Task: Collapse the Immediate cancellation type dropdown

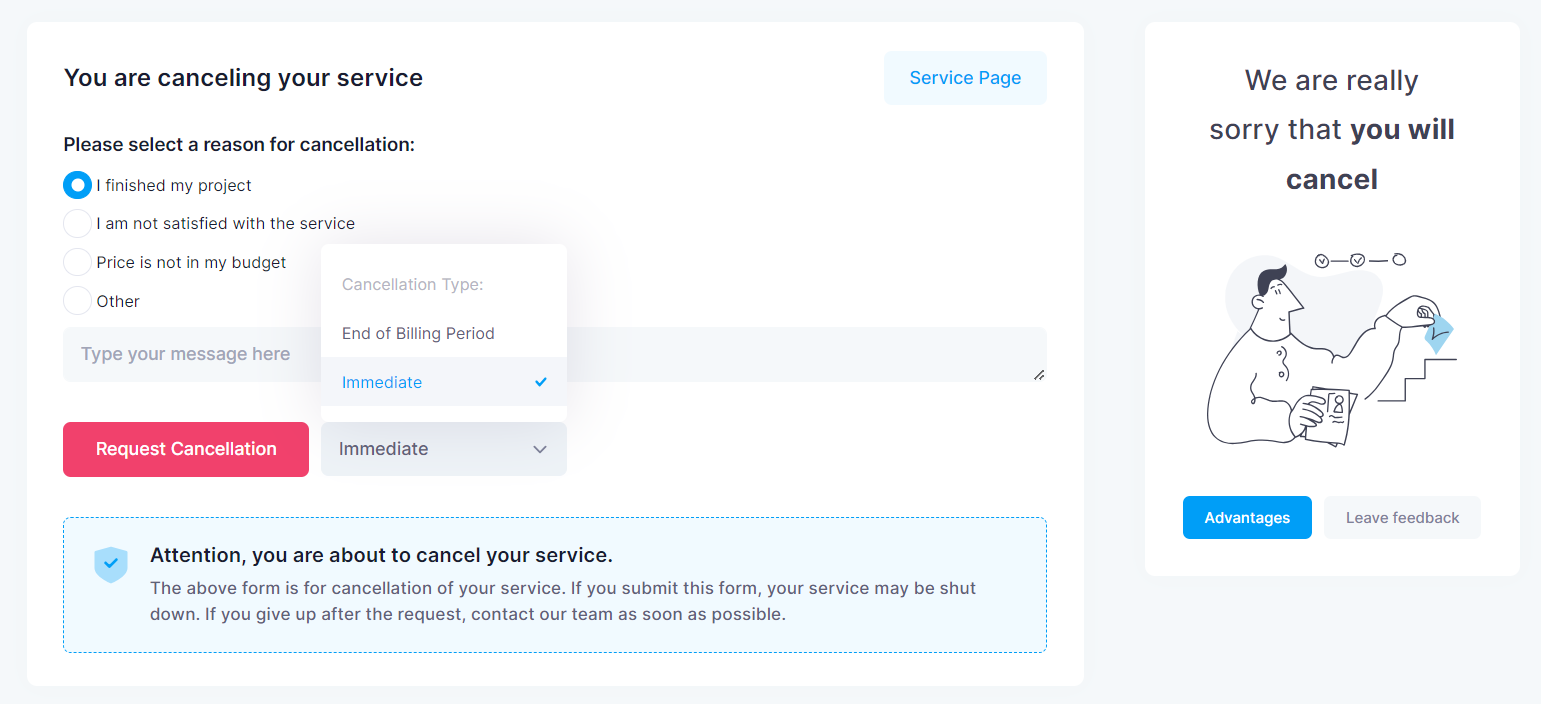Action: [444, 449]
